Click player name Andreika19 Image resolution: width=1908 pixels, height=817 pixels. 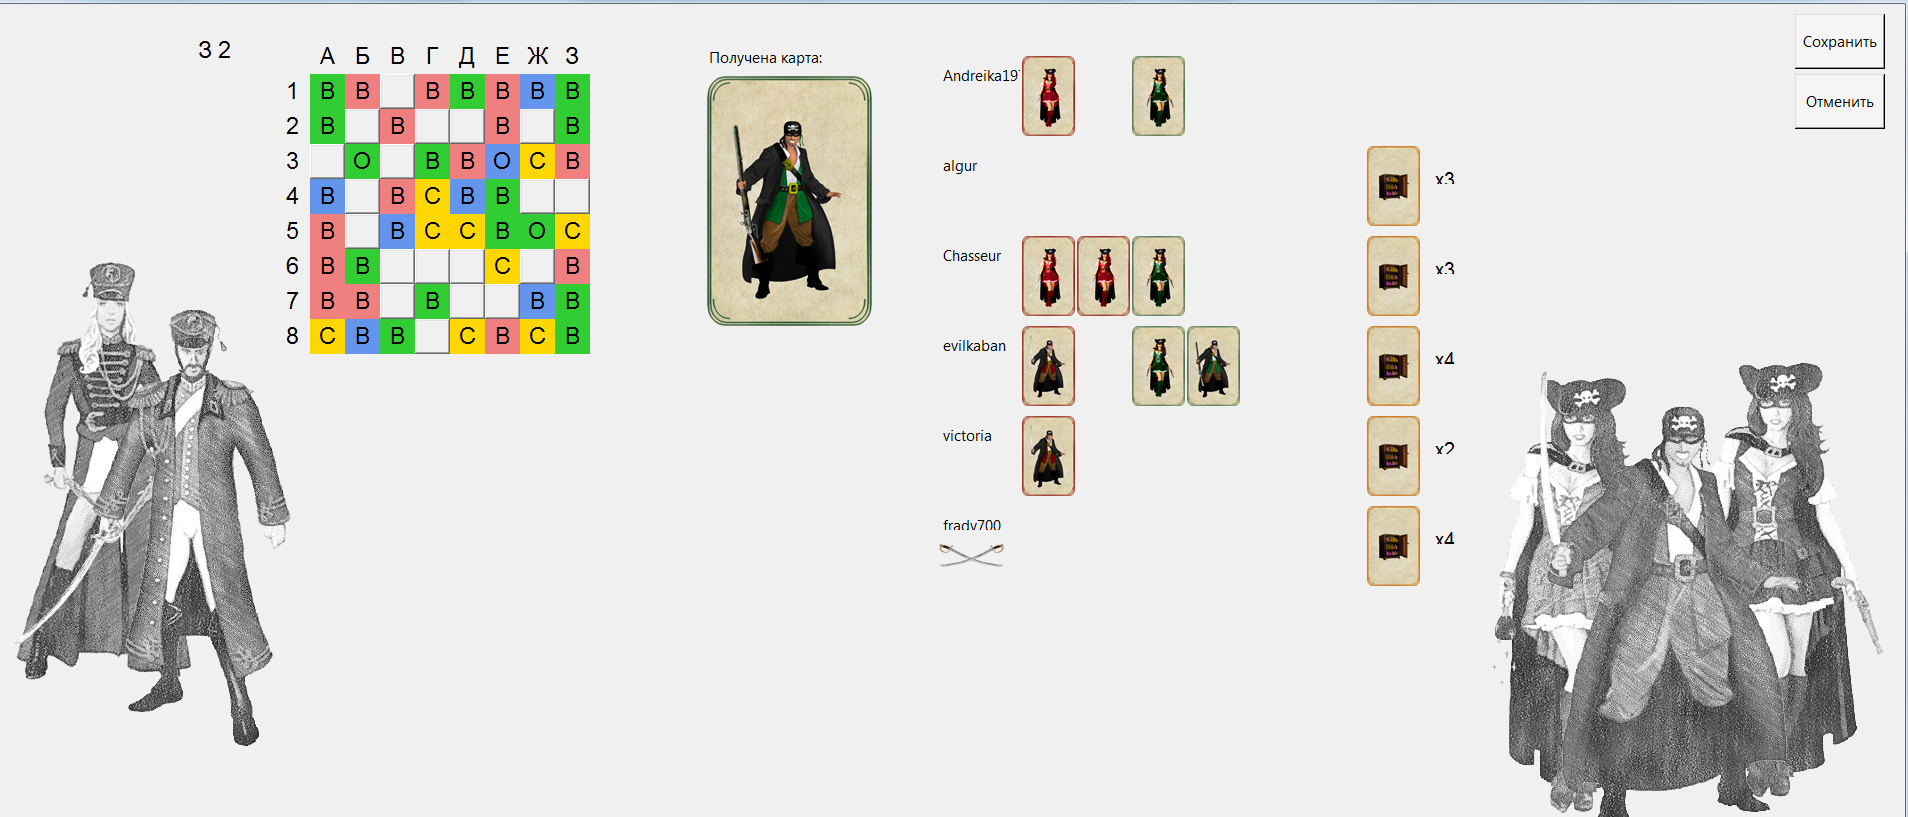point(980,76)
